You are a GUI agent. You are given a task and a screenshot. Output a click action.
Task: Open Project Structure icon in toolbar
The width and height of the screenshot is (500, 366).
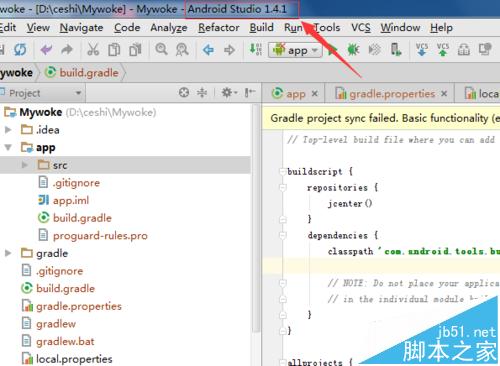pos(464,50)
